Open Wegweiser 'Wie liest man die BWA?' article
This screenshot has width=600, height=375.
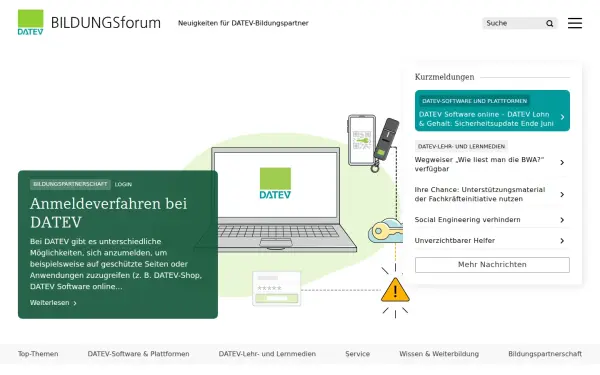click(479, 164)
